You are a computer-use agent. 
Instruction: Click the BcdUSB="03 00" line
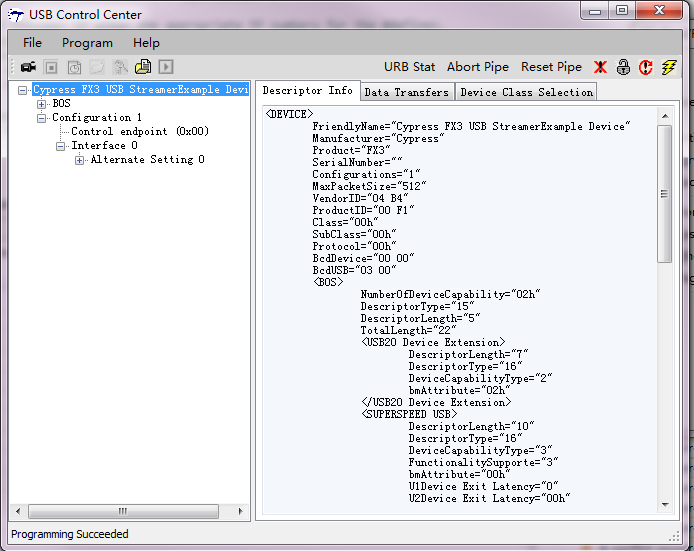click(354, 270)
